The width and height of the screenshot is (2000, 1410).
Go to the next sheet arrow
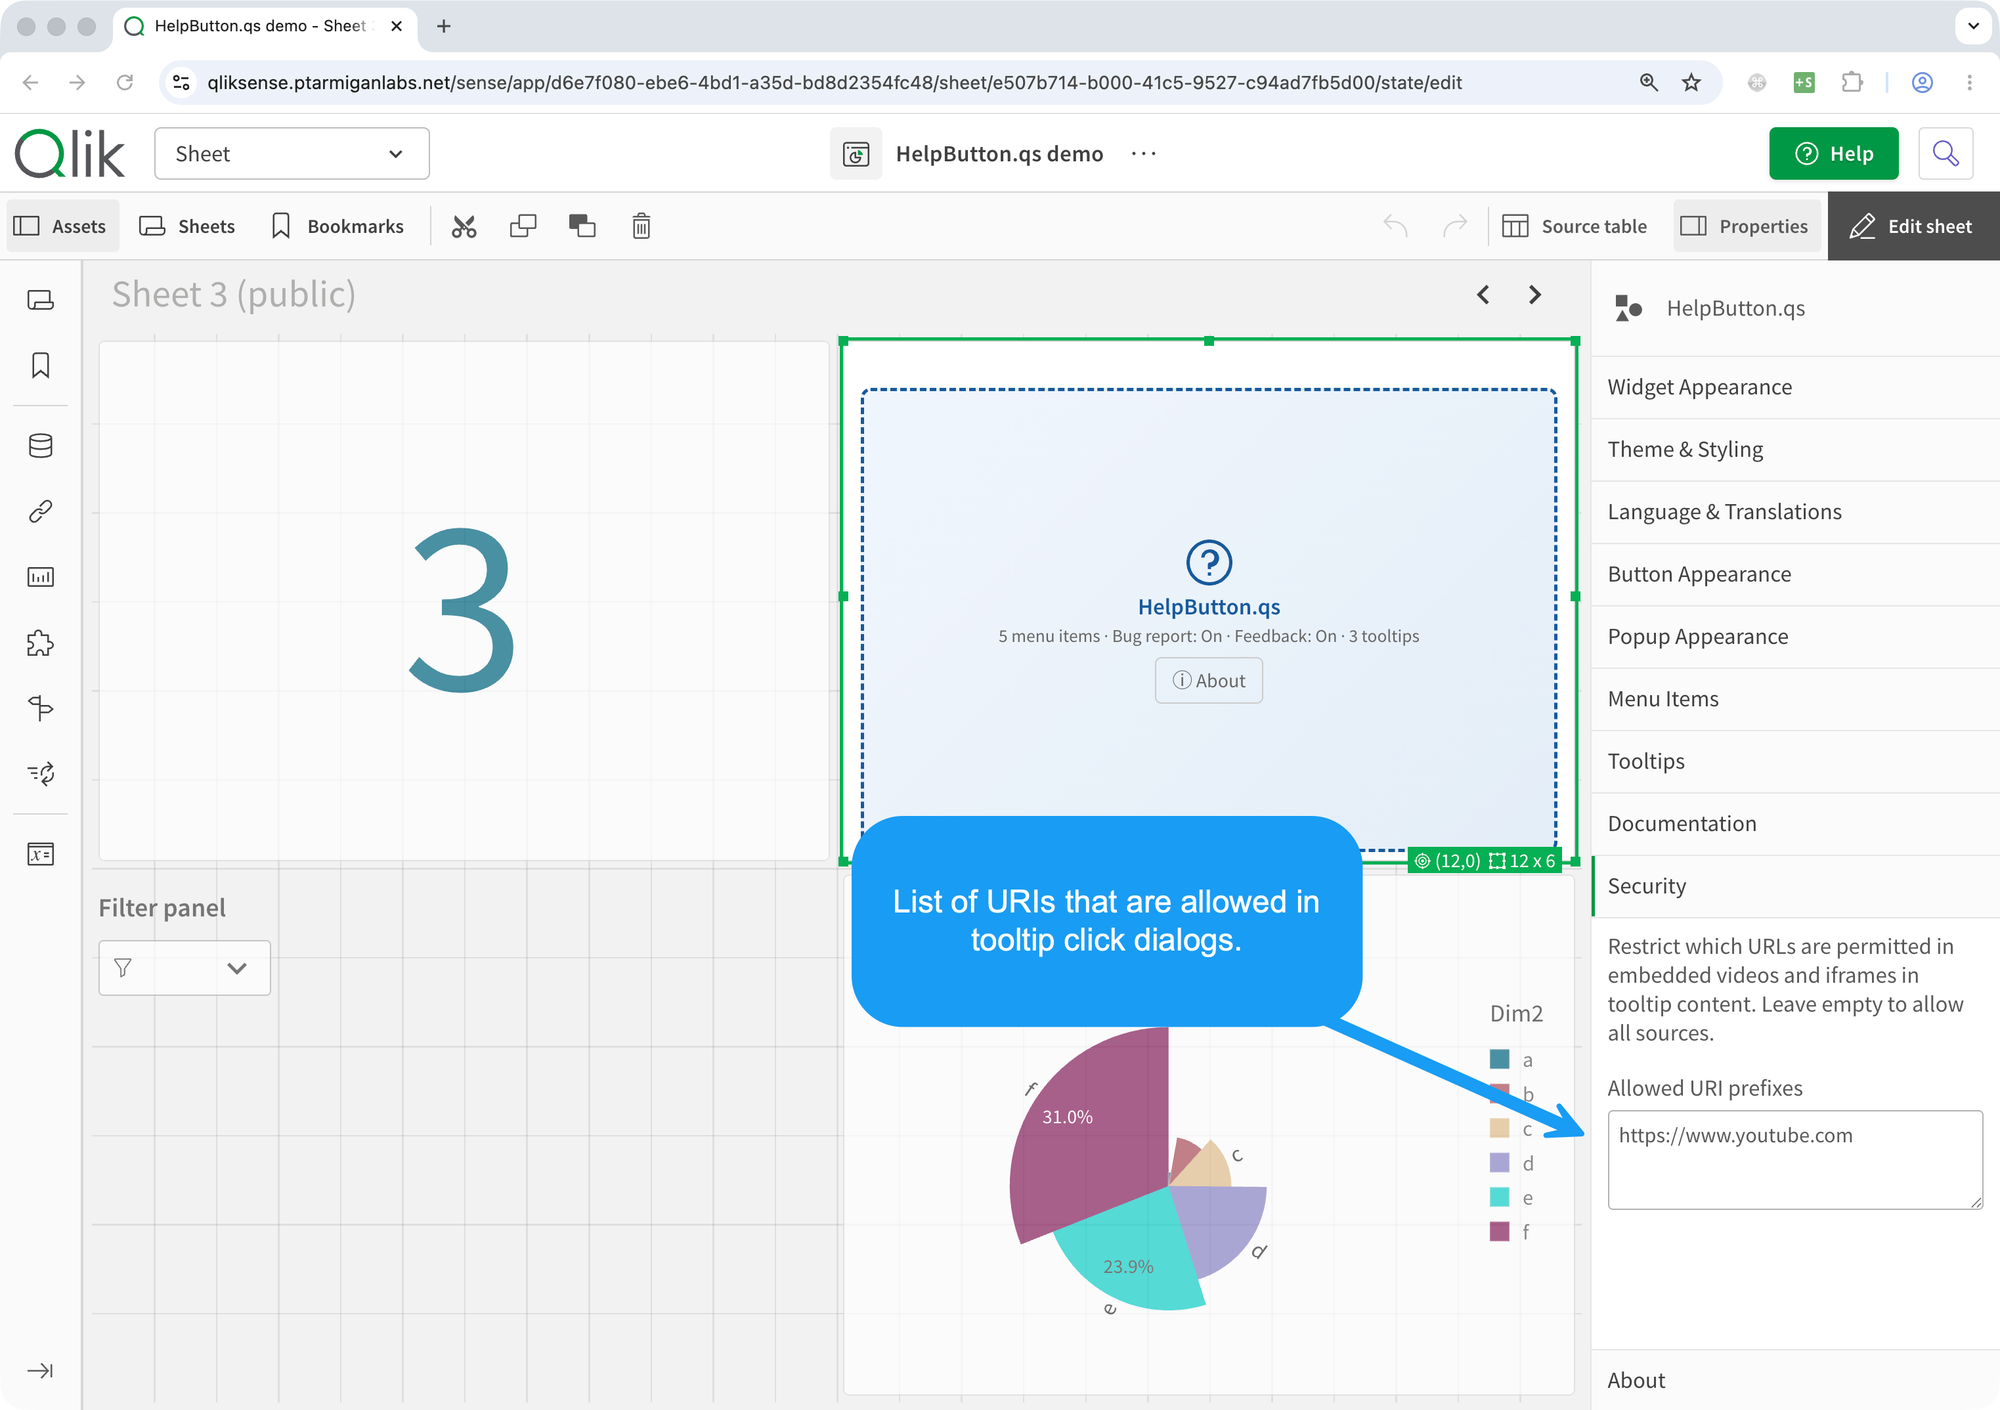point(1535,294)
